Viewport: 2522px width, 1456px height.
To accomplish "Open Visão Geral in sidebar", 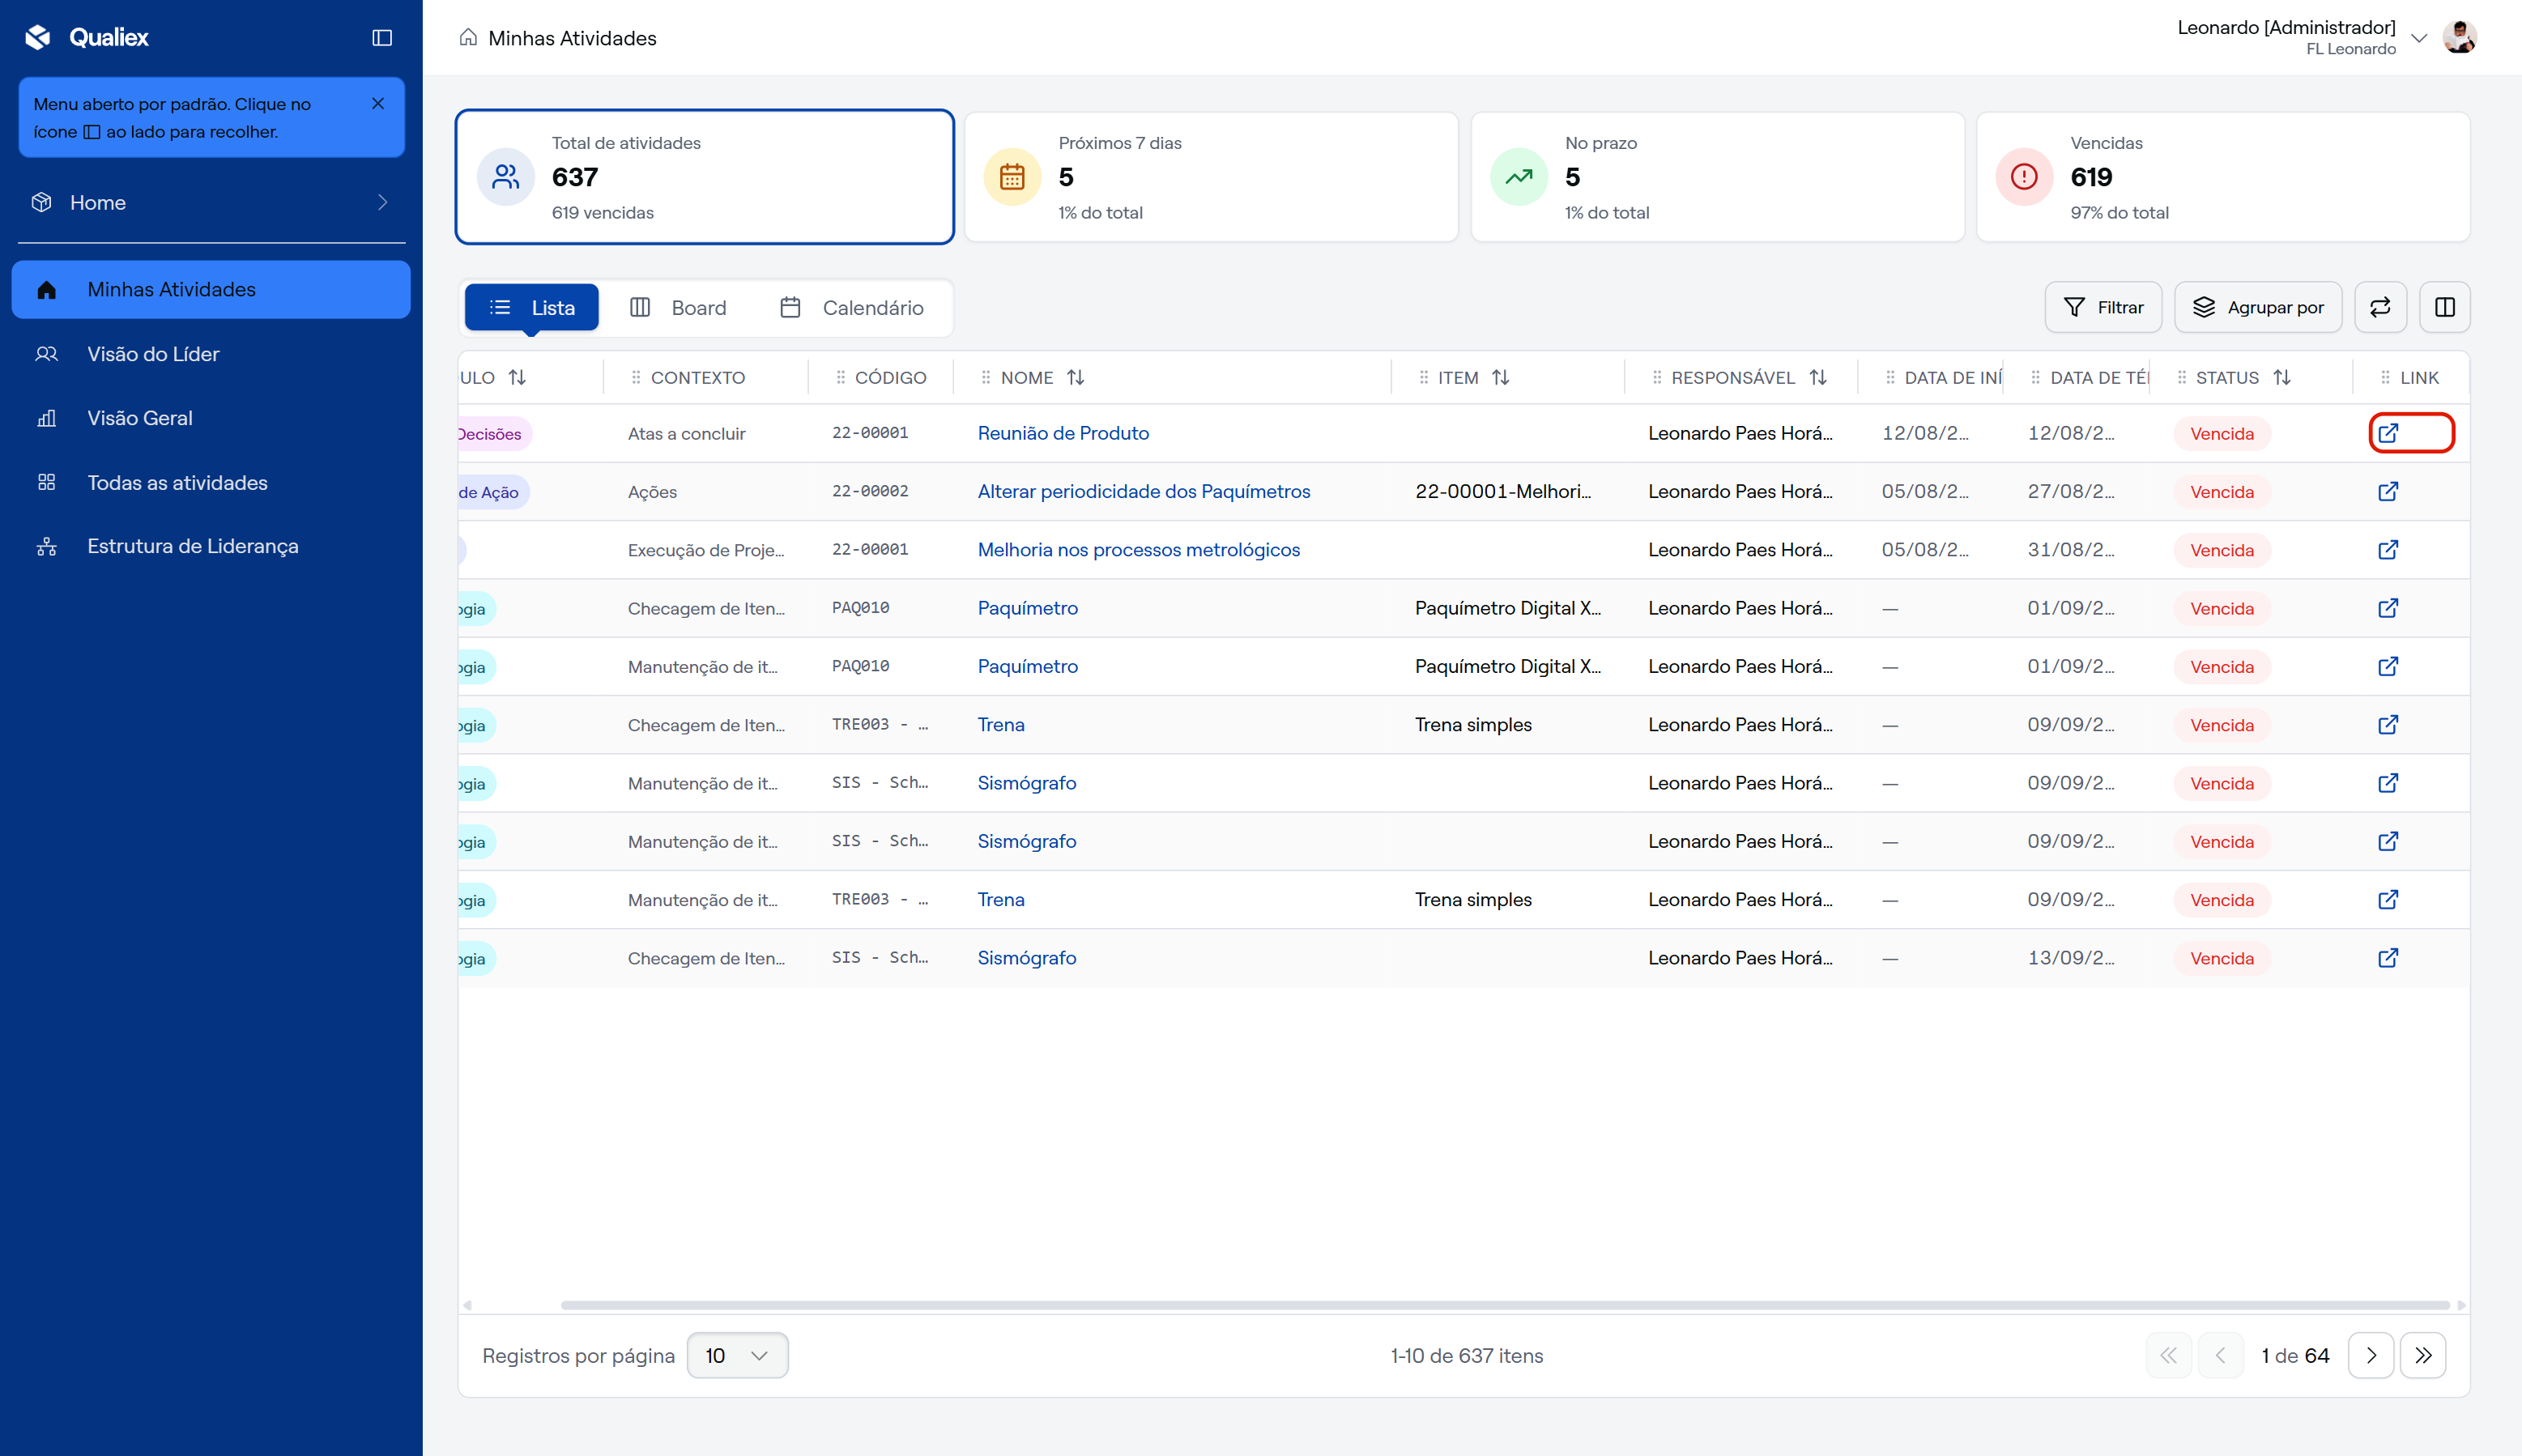I will point(211,418).
